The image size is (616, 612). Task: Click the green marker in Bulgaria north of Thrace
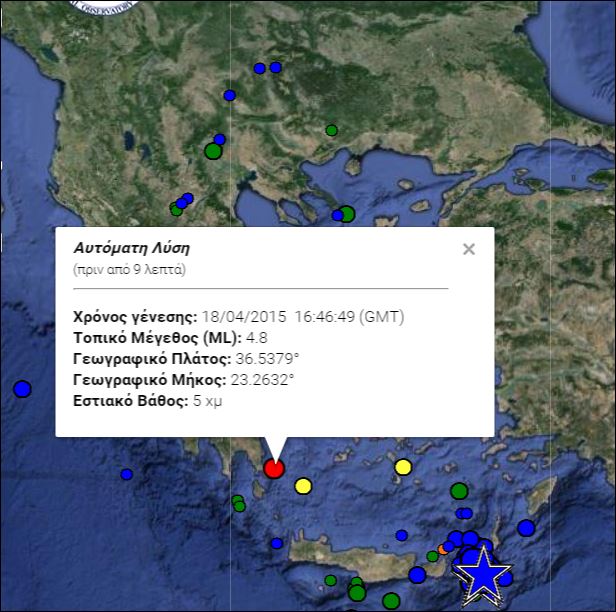(332, 130)
